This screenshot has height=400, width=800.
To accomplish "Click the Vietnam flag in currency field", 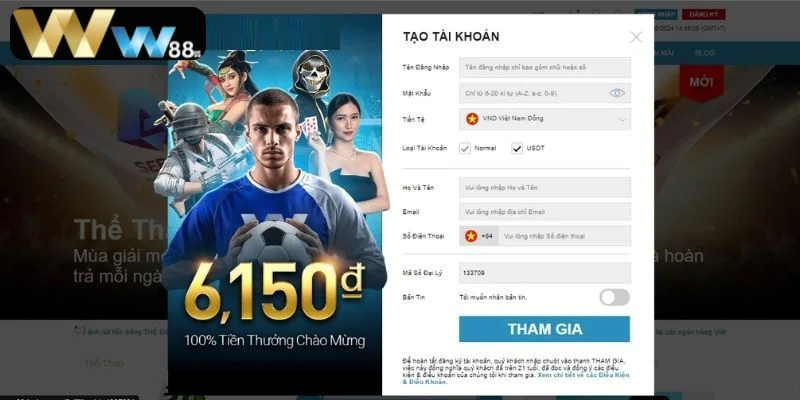I will [472, 119].
